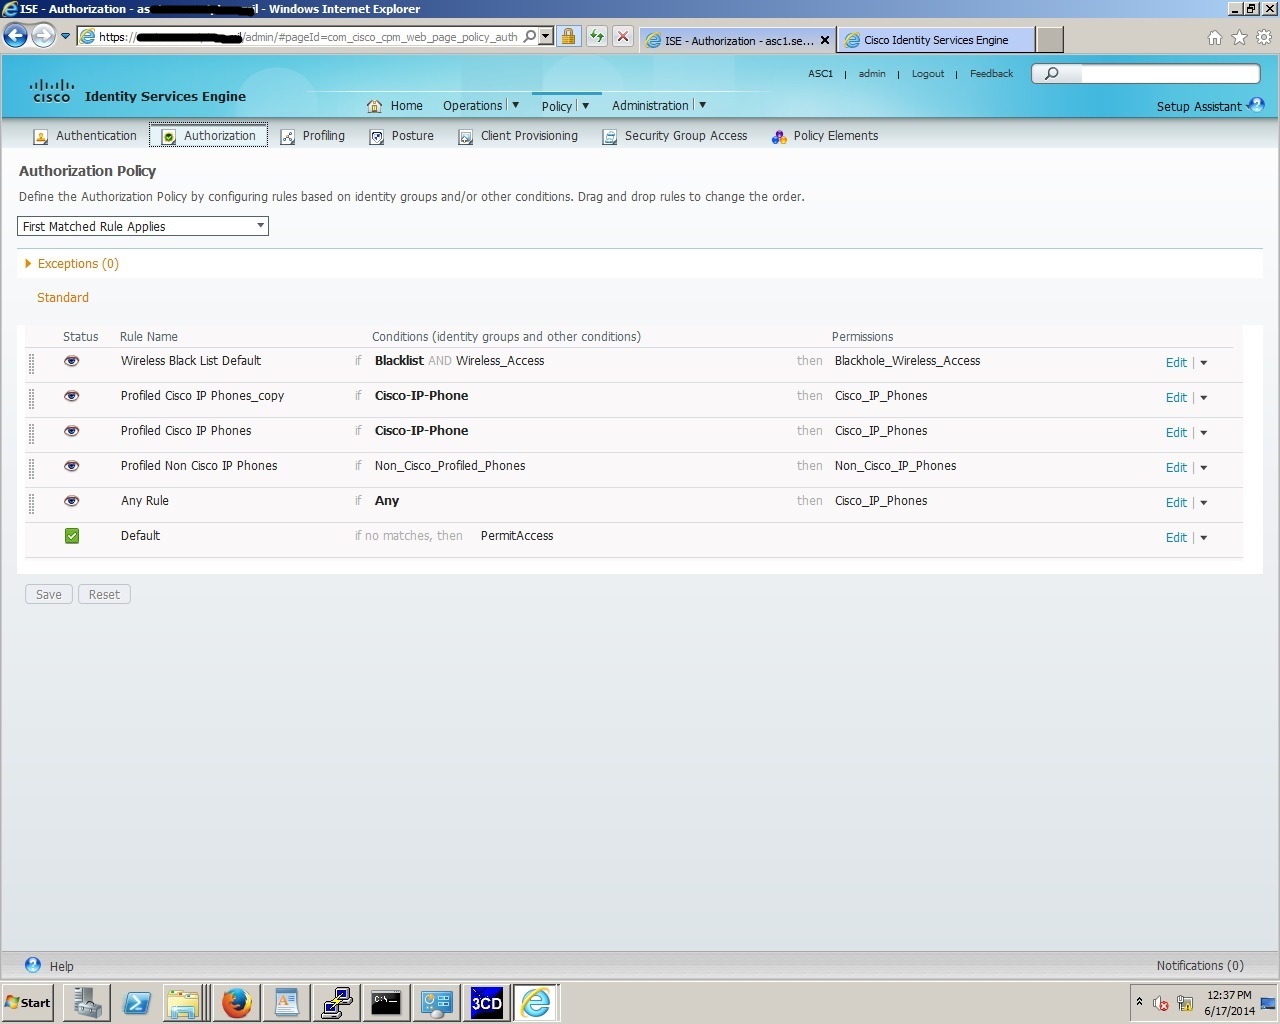Image resolution: width=1280 pixels, height=1024 pixels.
Task: Click the Reset button
Action: pyautogui.click(x=104, y=595)
